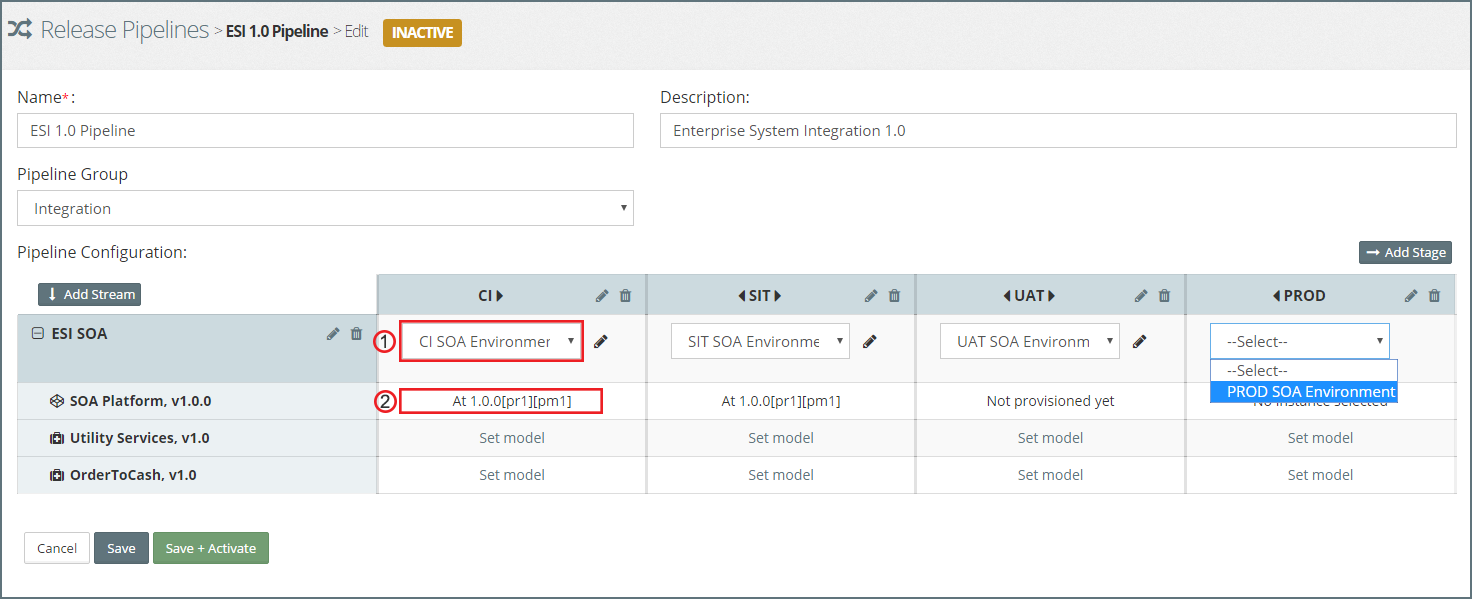Open the CI environment dropdown

(x=491, y=341)
